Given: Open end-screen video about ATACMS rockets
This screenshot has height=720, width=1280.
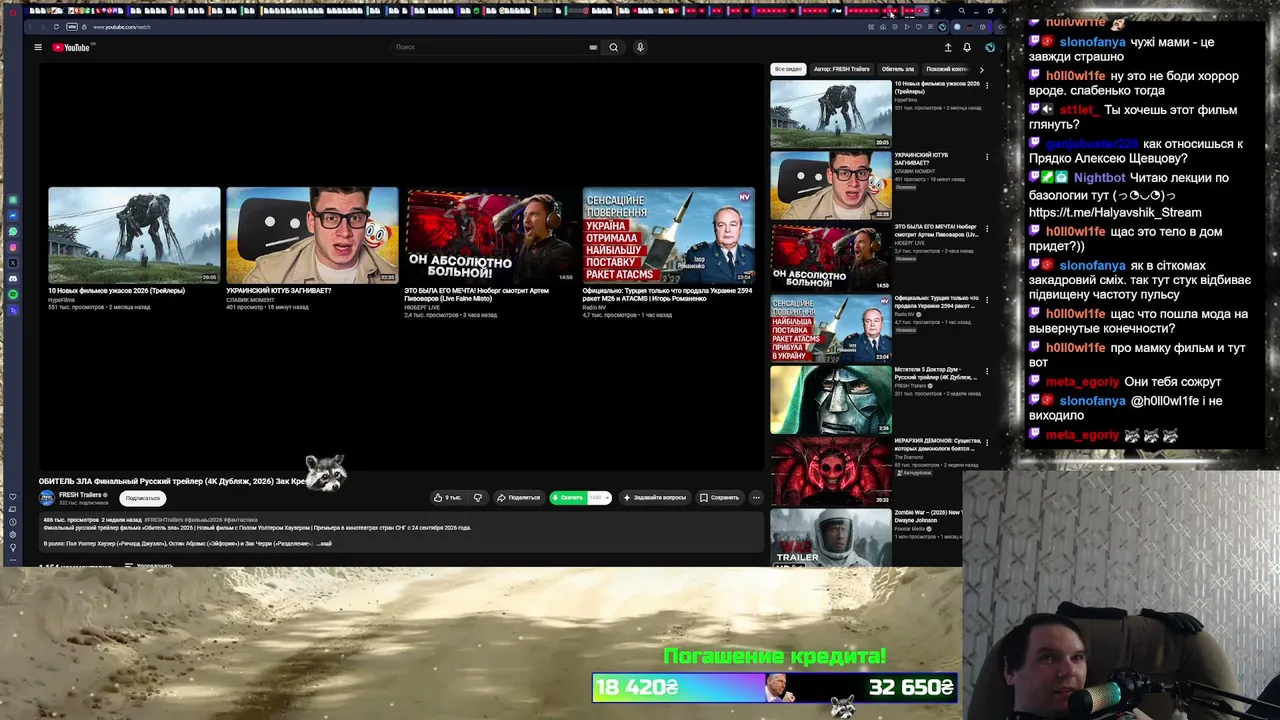Looking at the screenshot, I should (x=668, y=235).
